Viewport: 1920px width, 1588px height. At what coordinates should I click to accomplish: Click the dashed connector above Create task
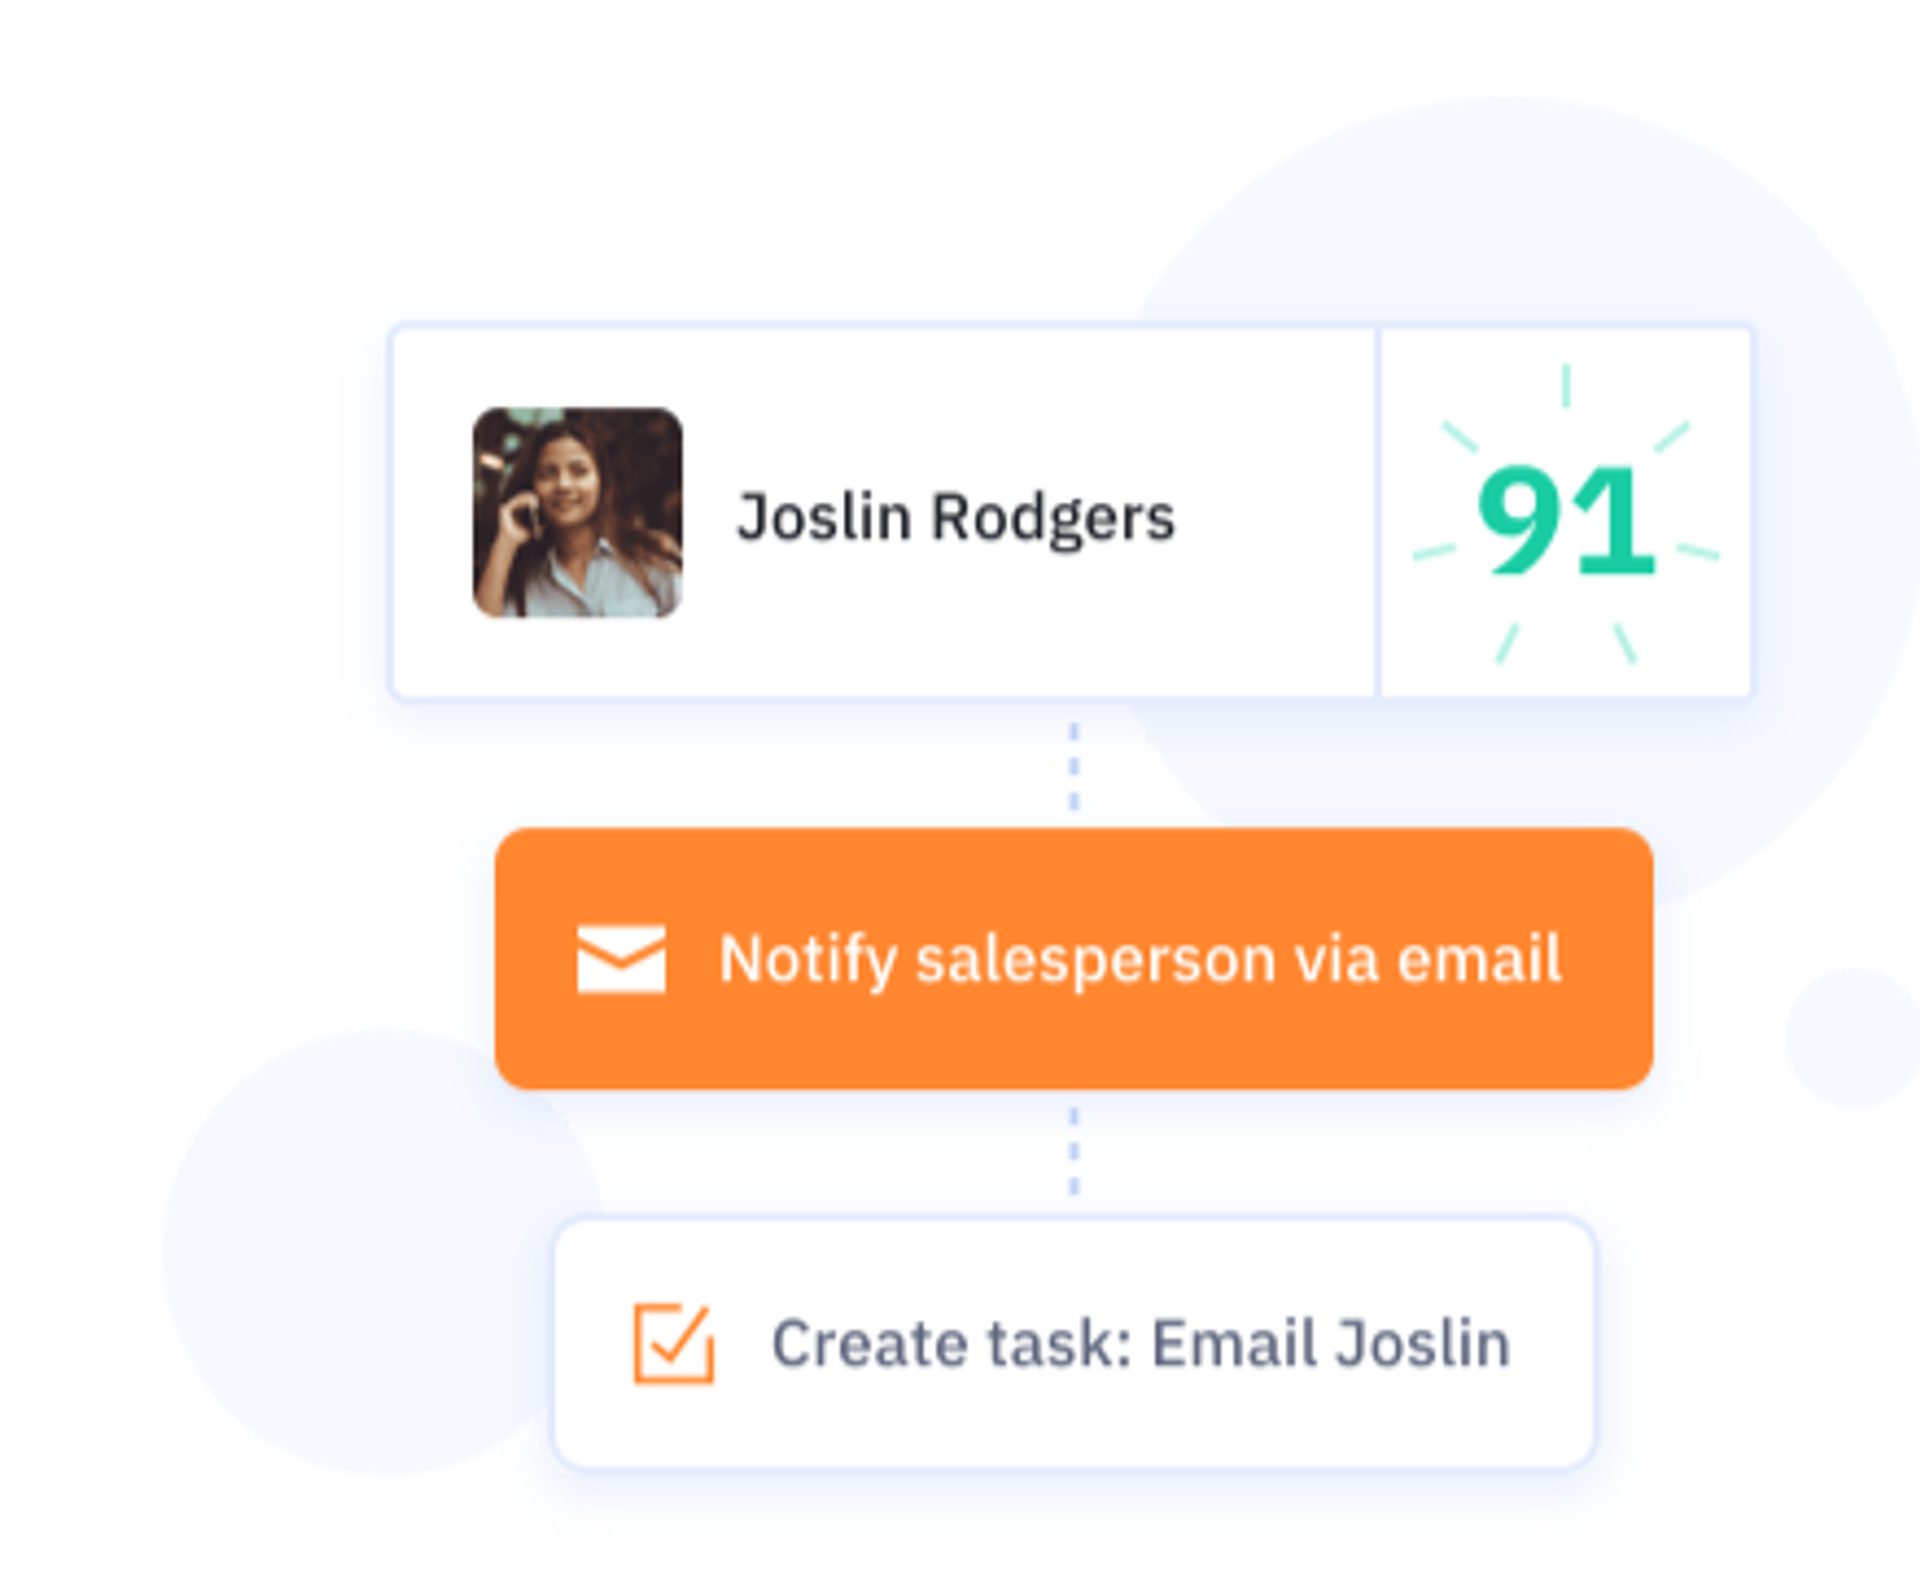[x=1074, y=1150]
